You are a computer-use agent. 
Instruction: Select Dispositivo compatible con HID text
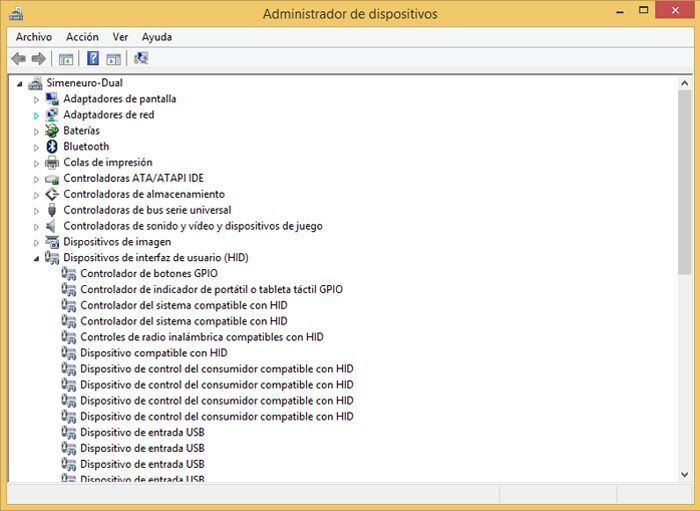[x=154, y=353]
